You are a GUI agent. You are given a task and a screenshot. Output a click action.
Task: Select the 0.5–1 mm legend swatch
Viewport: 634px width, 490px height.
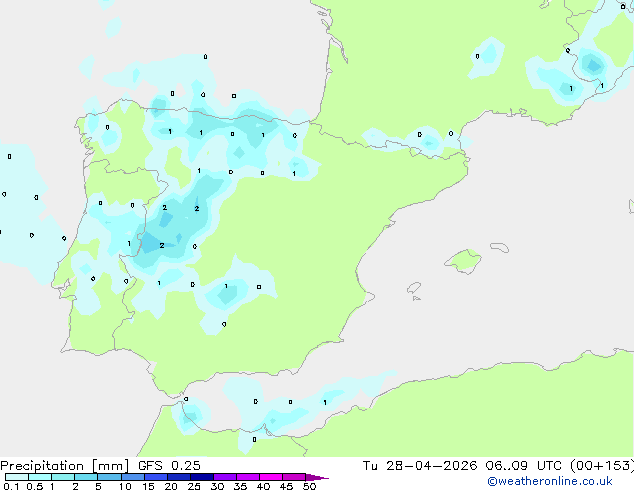40,477
